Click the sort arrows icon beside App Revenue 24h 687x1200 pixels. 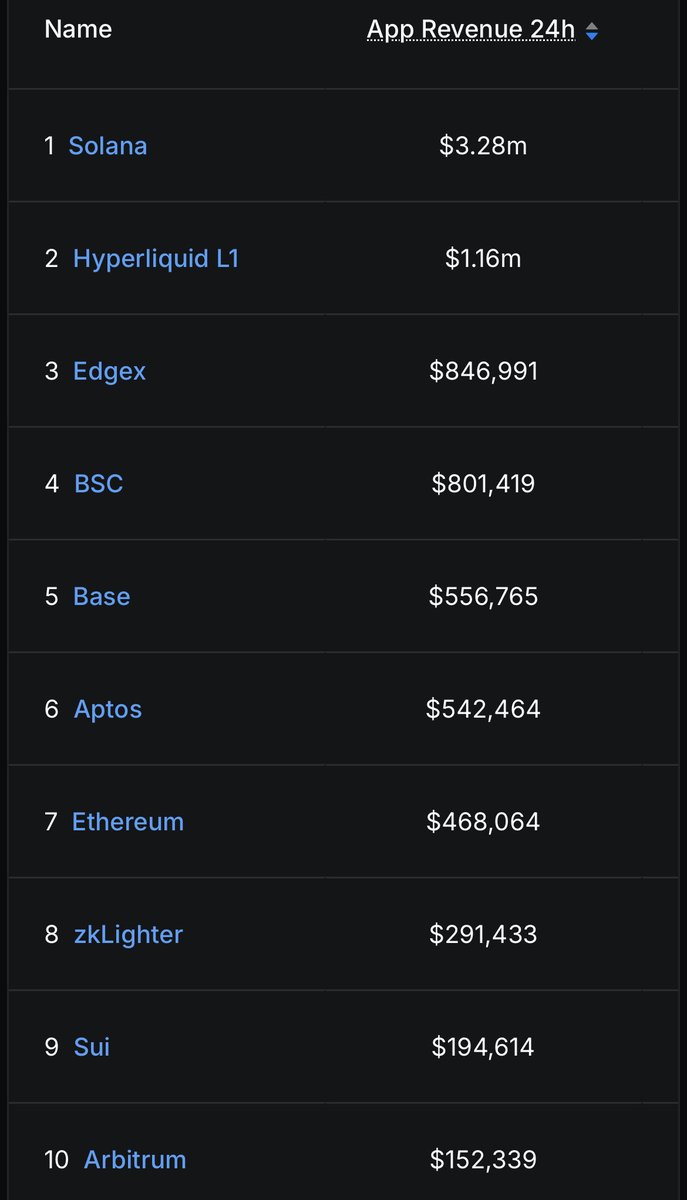point(592,32)
